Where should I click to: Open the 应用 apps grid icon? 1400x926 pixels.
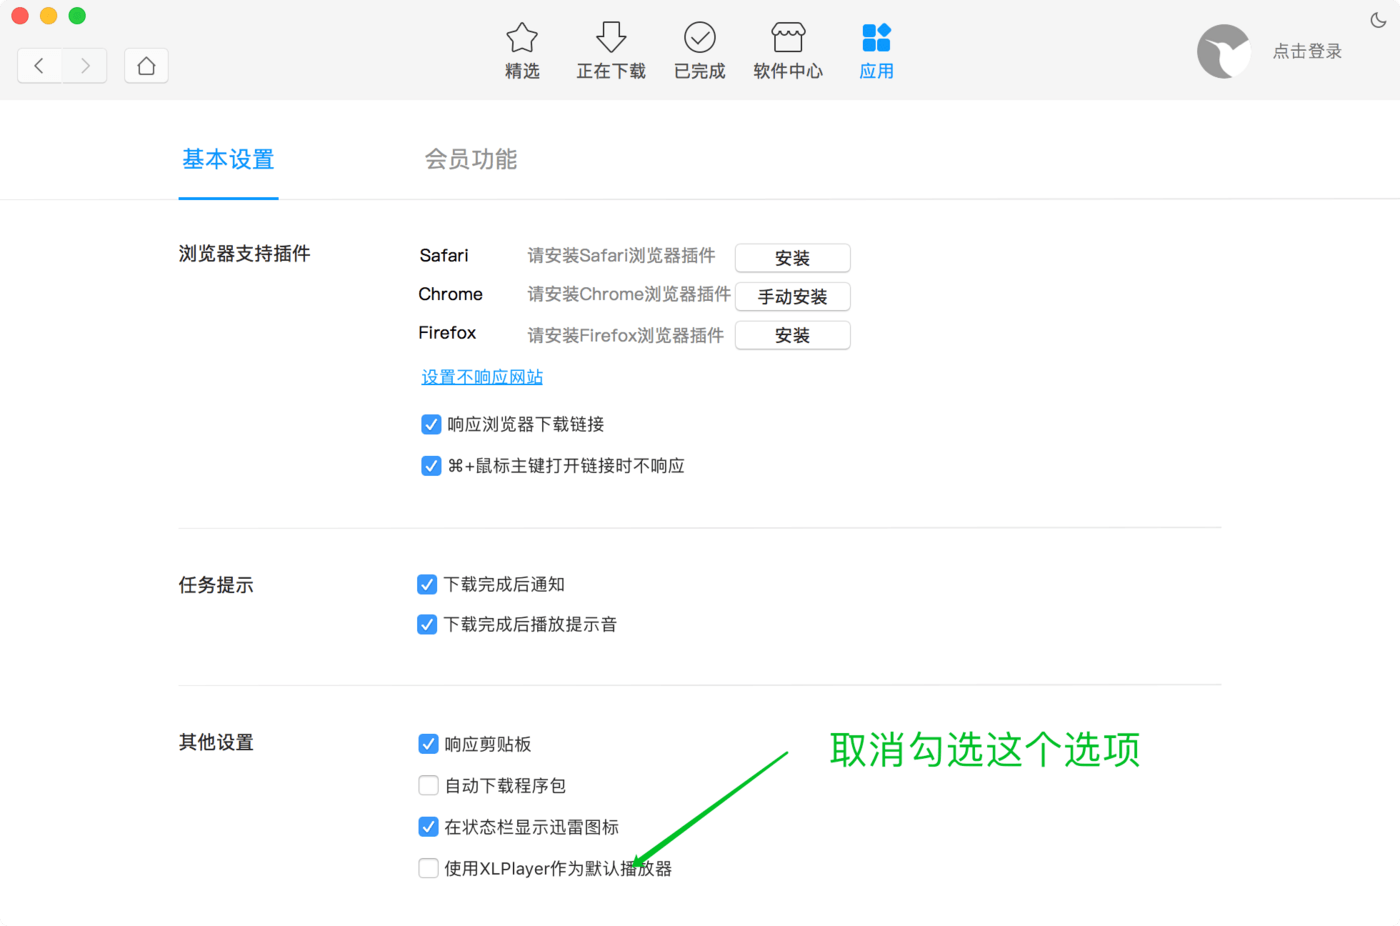(876, 38)
